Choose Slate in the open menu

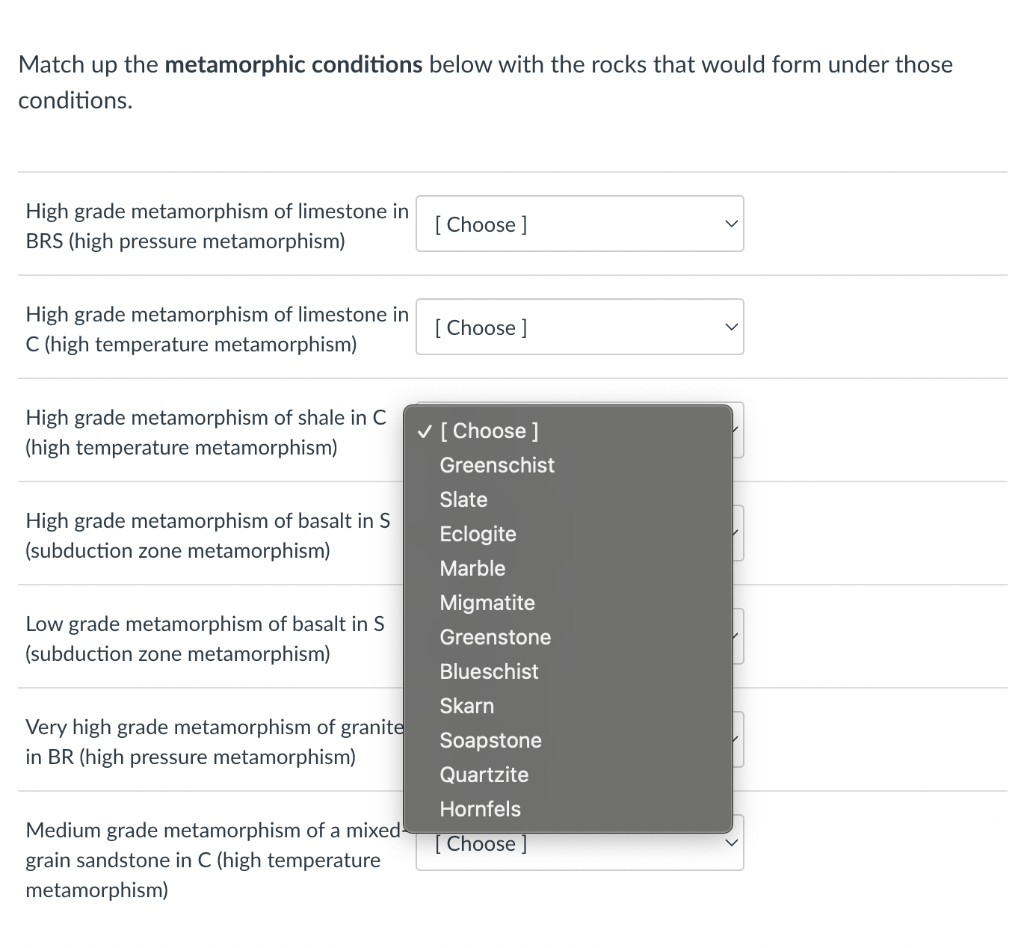coord(464,499)
